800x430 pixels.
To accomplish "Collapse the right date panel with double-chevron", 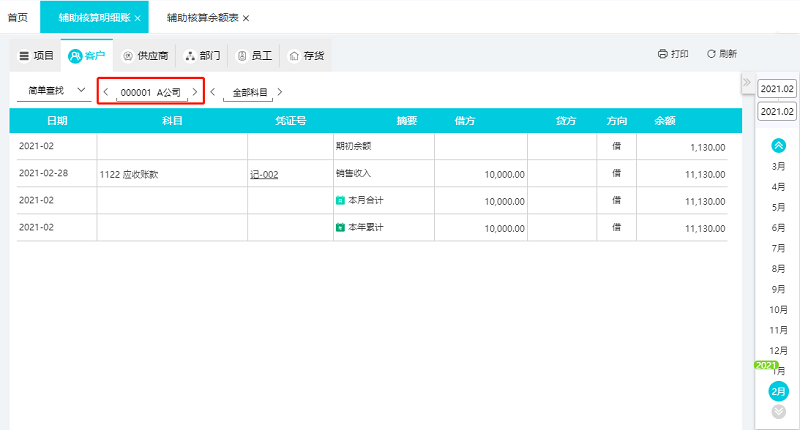I will [747, 82].
